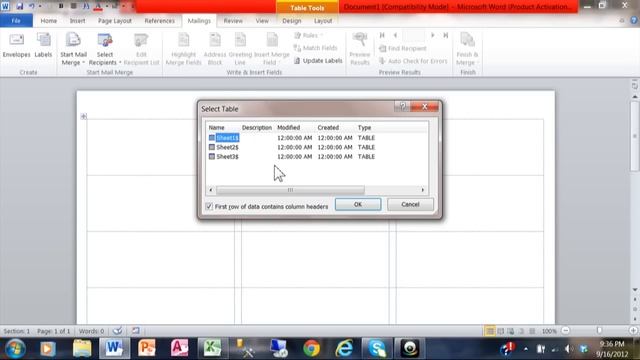This screenshot has height=360, width=640.
Task: Open Select Recipients dropdown
Action: pos(105,49)
